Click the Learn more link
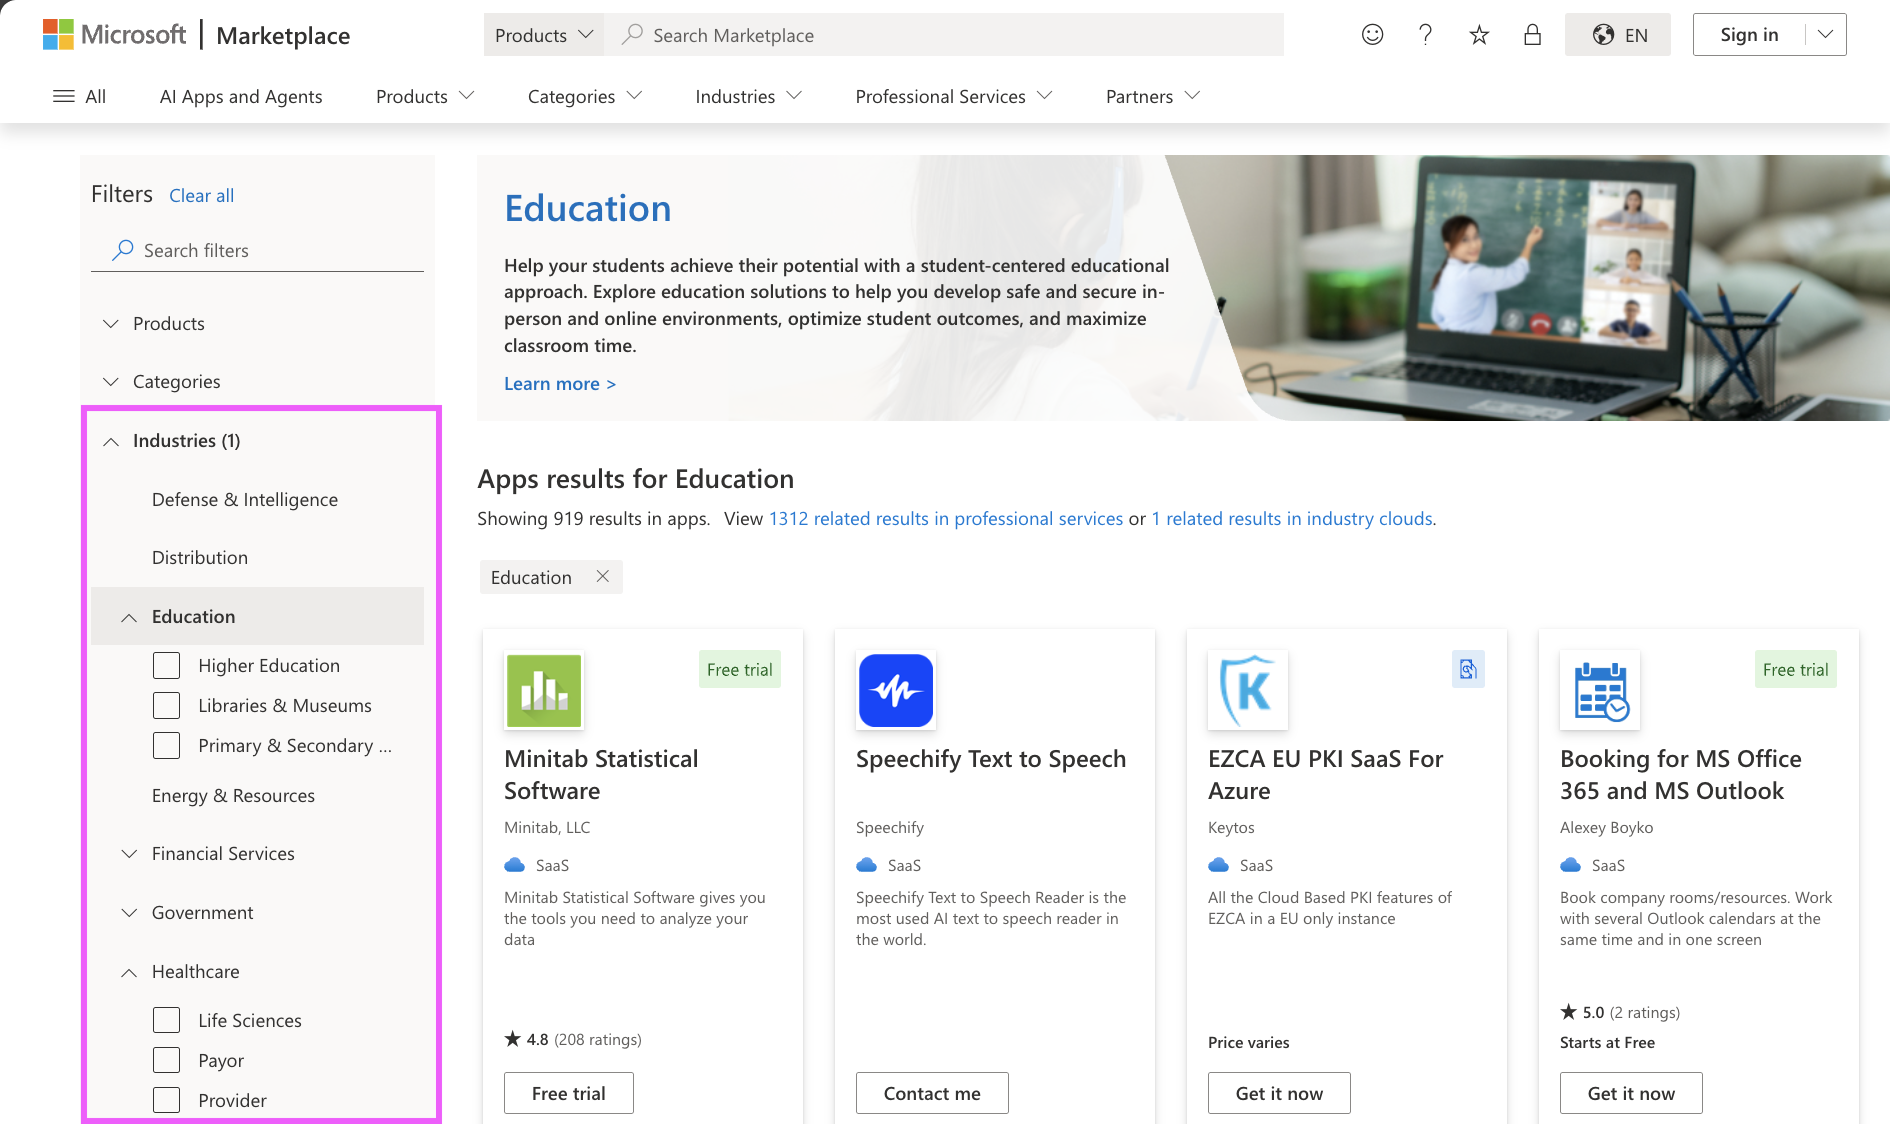 click(x=560, y=383)
